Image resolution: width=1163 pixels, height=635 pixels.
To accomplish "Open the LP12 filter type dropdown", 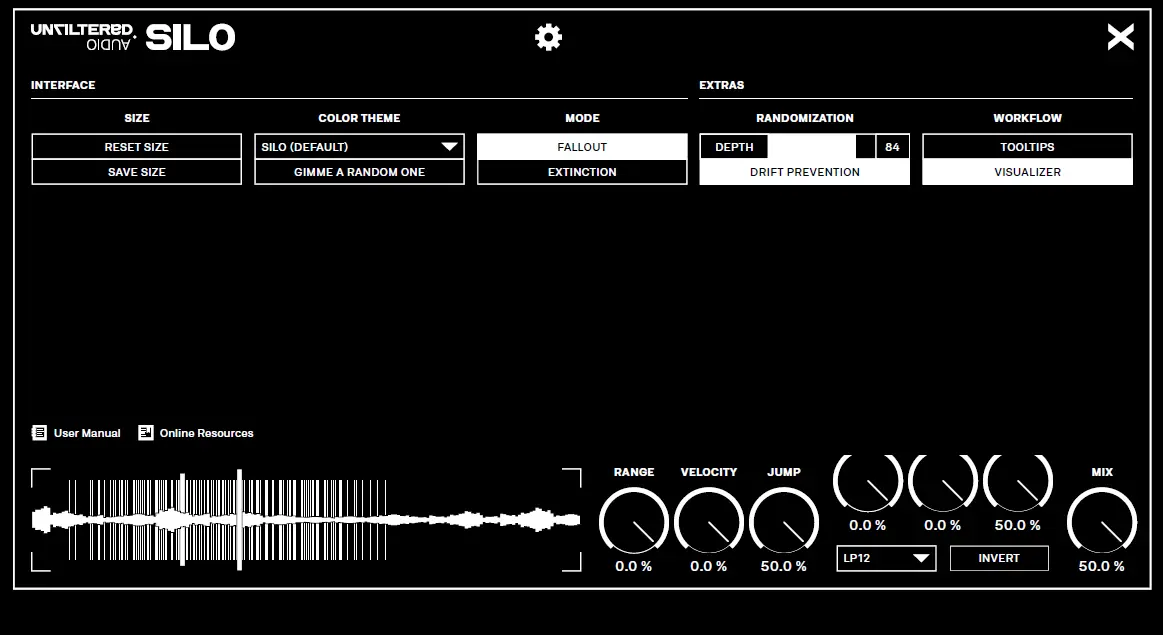I will 886,558.
